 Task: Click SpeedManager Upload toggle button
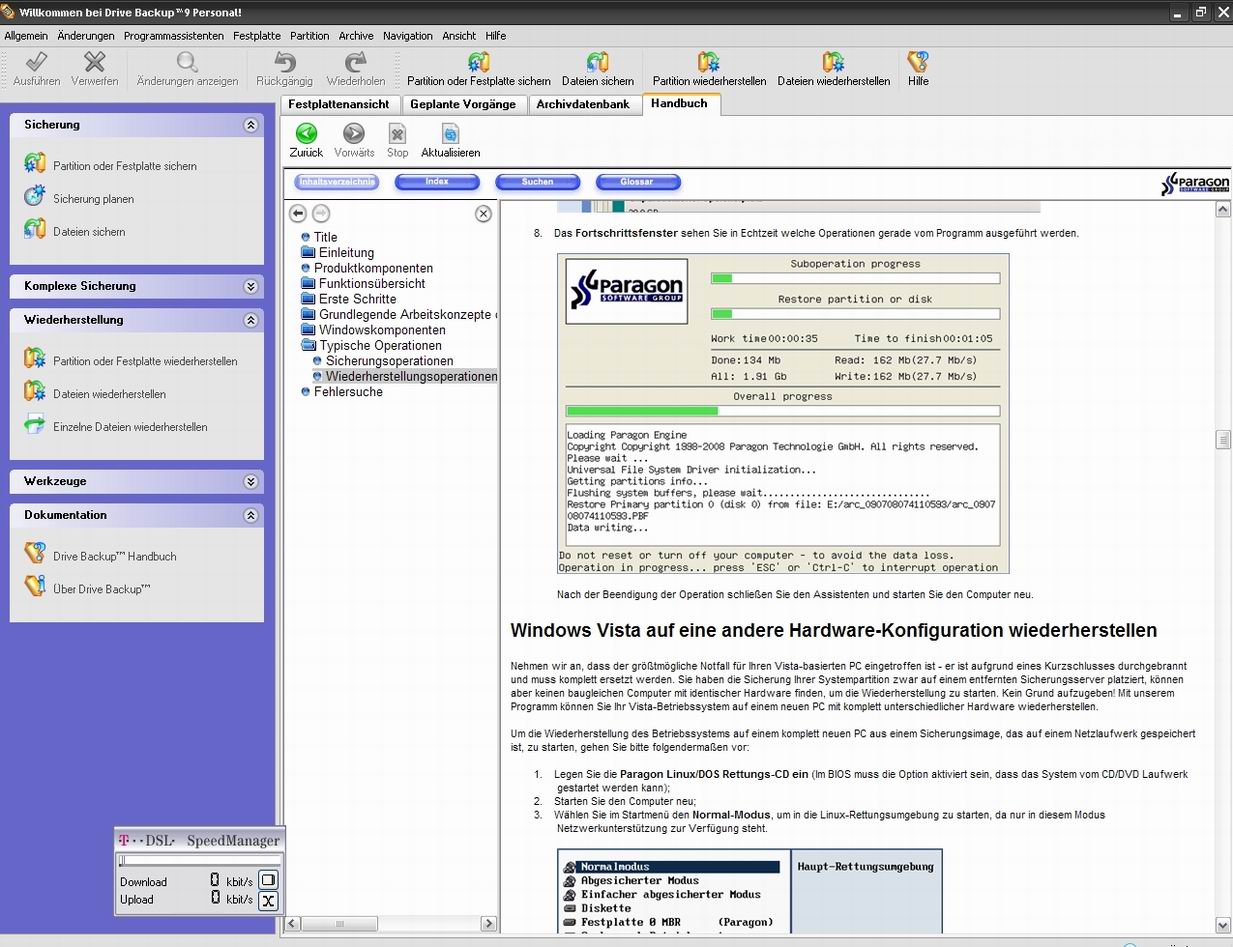(268, 900)
